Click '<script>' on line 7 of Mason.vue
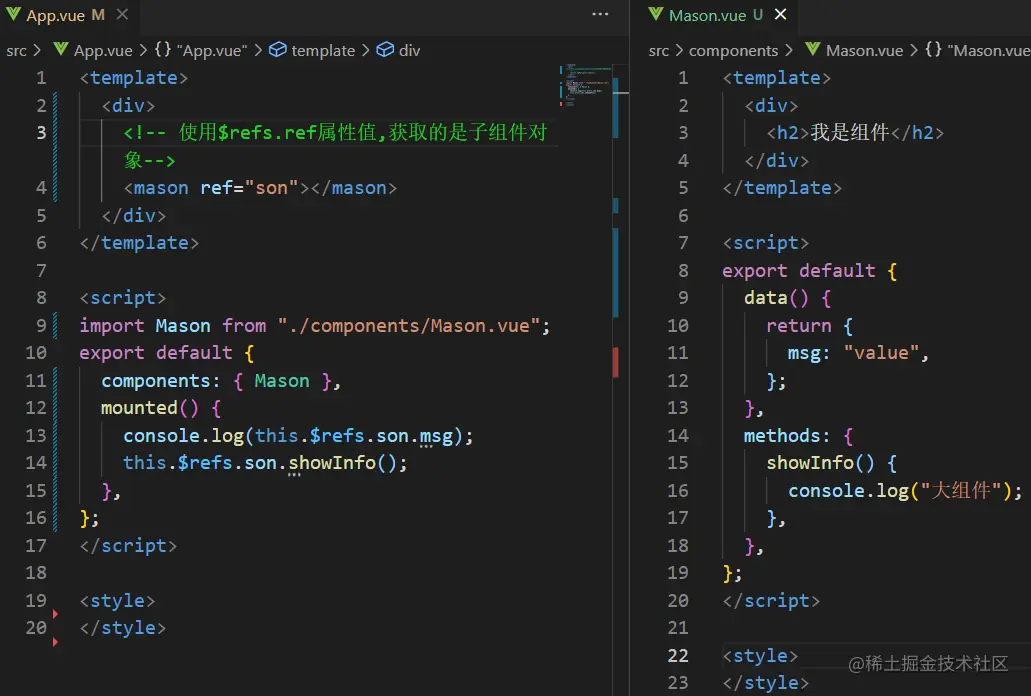The height and width of the screenshot is (696, 1031). click(x=766, y=243)
